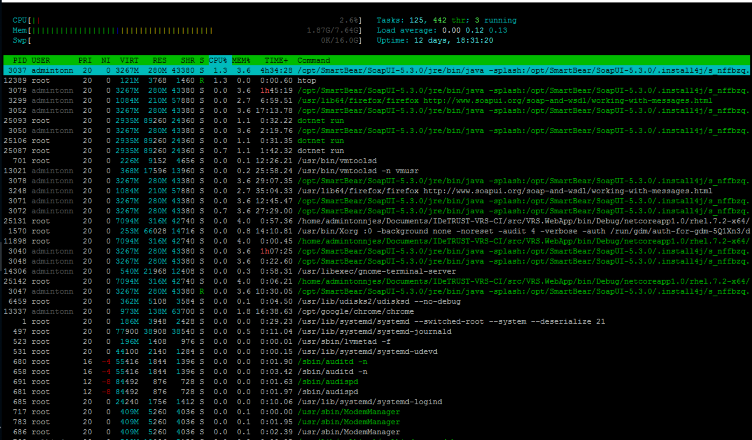Click the Uptime readout
Viewport: 752px width, 440px height.
pos(435,40)
